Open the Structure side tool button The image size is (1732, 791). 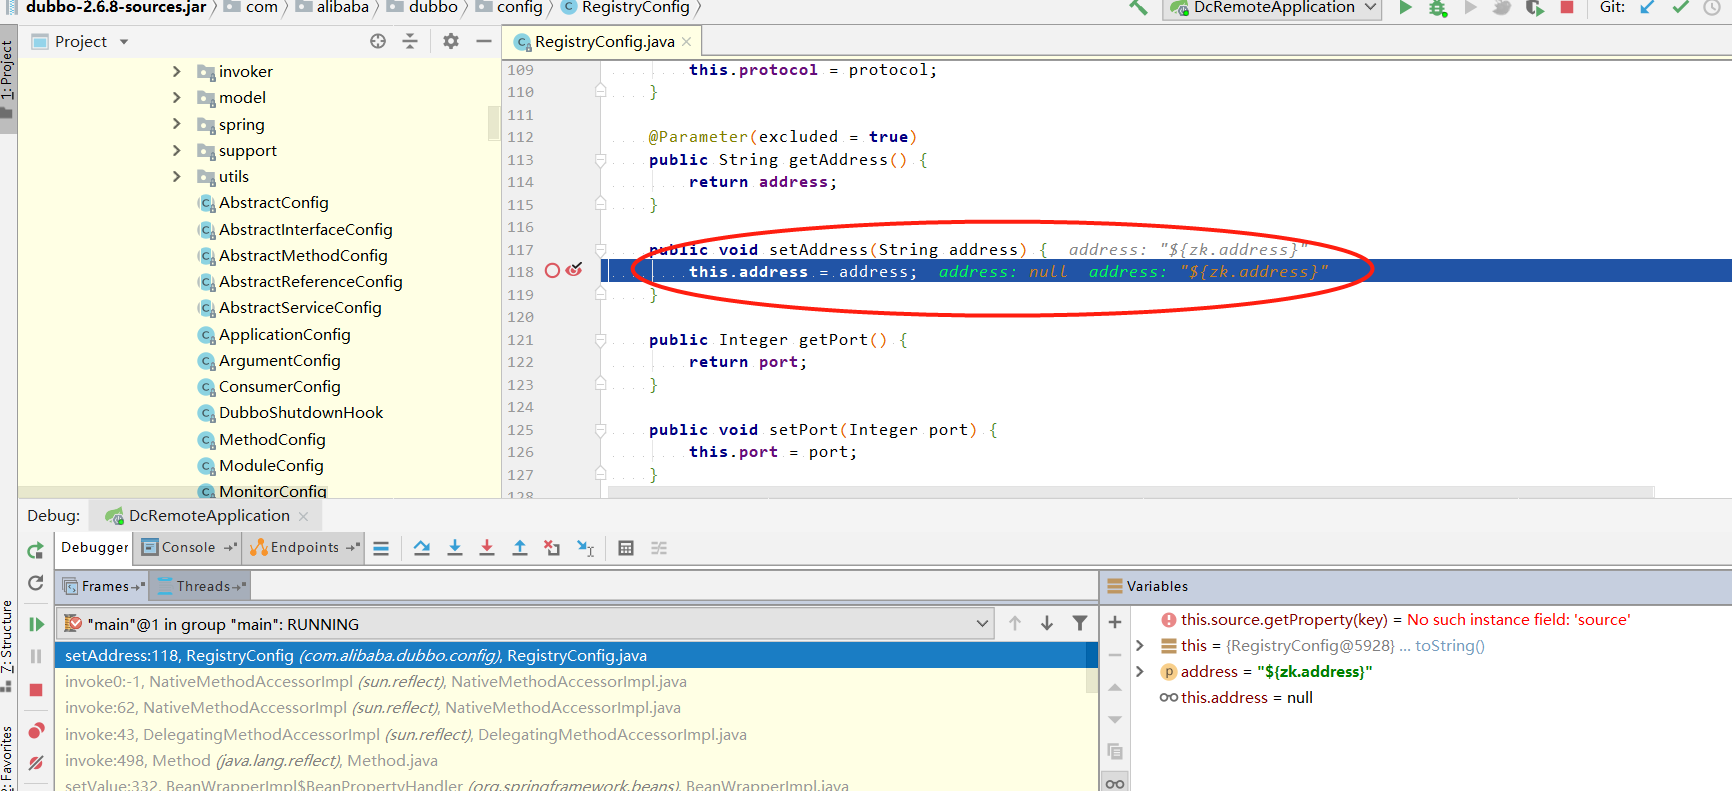[8, 645]
